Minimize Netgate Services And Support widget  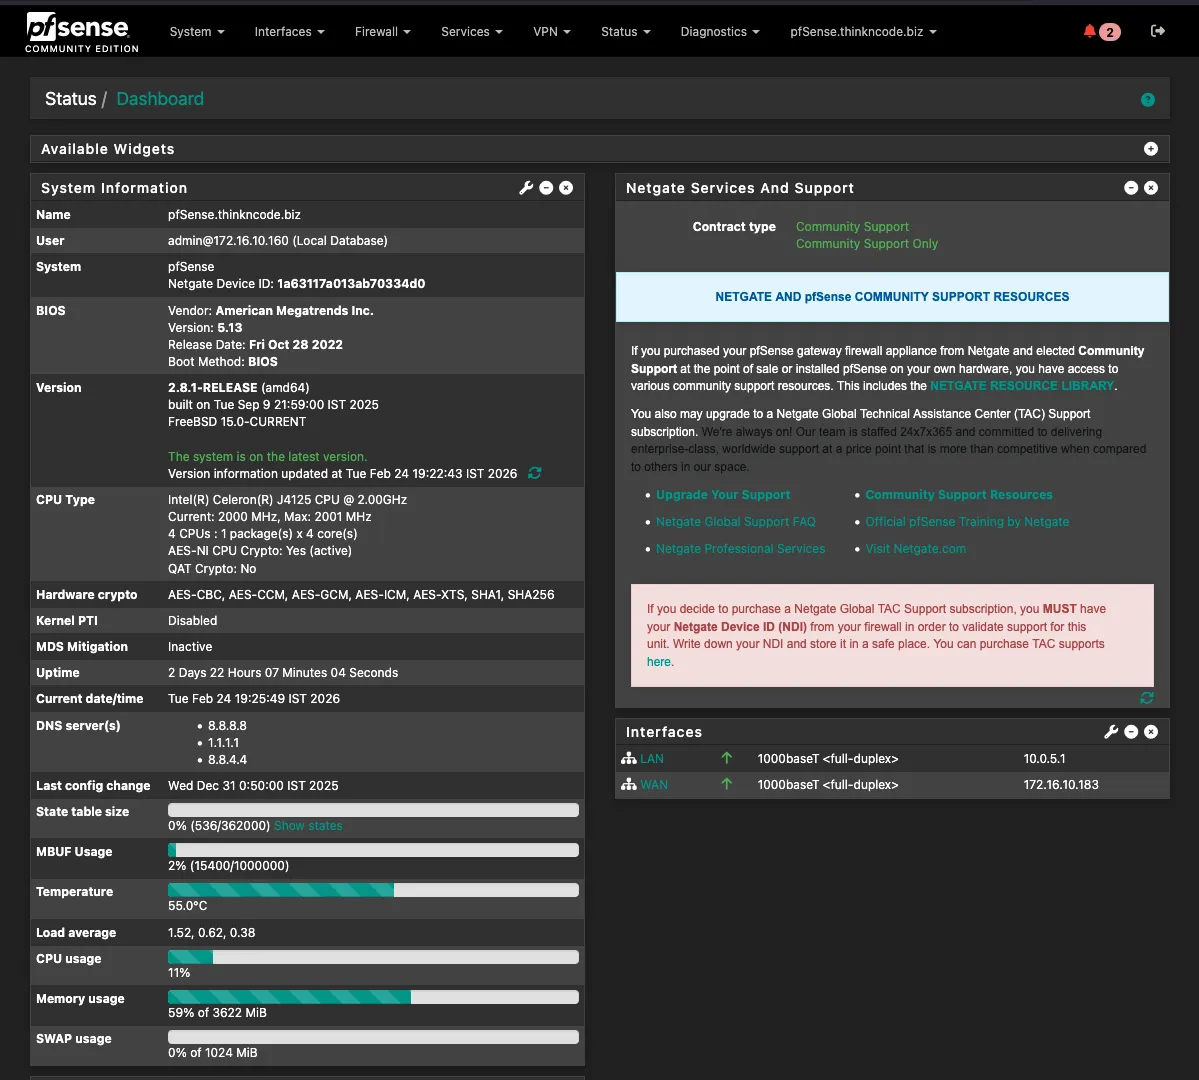click(x=1131, y=188)
